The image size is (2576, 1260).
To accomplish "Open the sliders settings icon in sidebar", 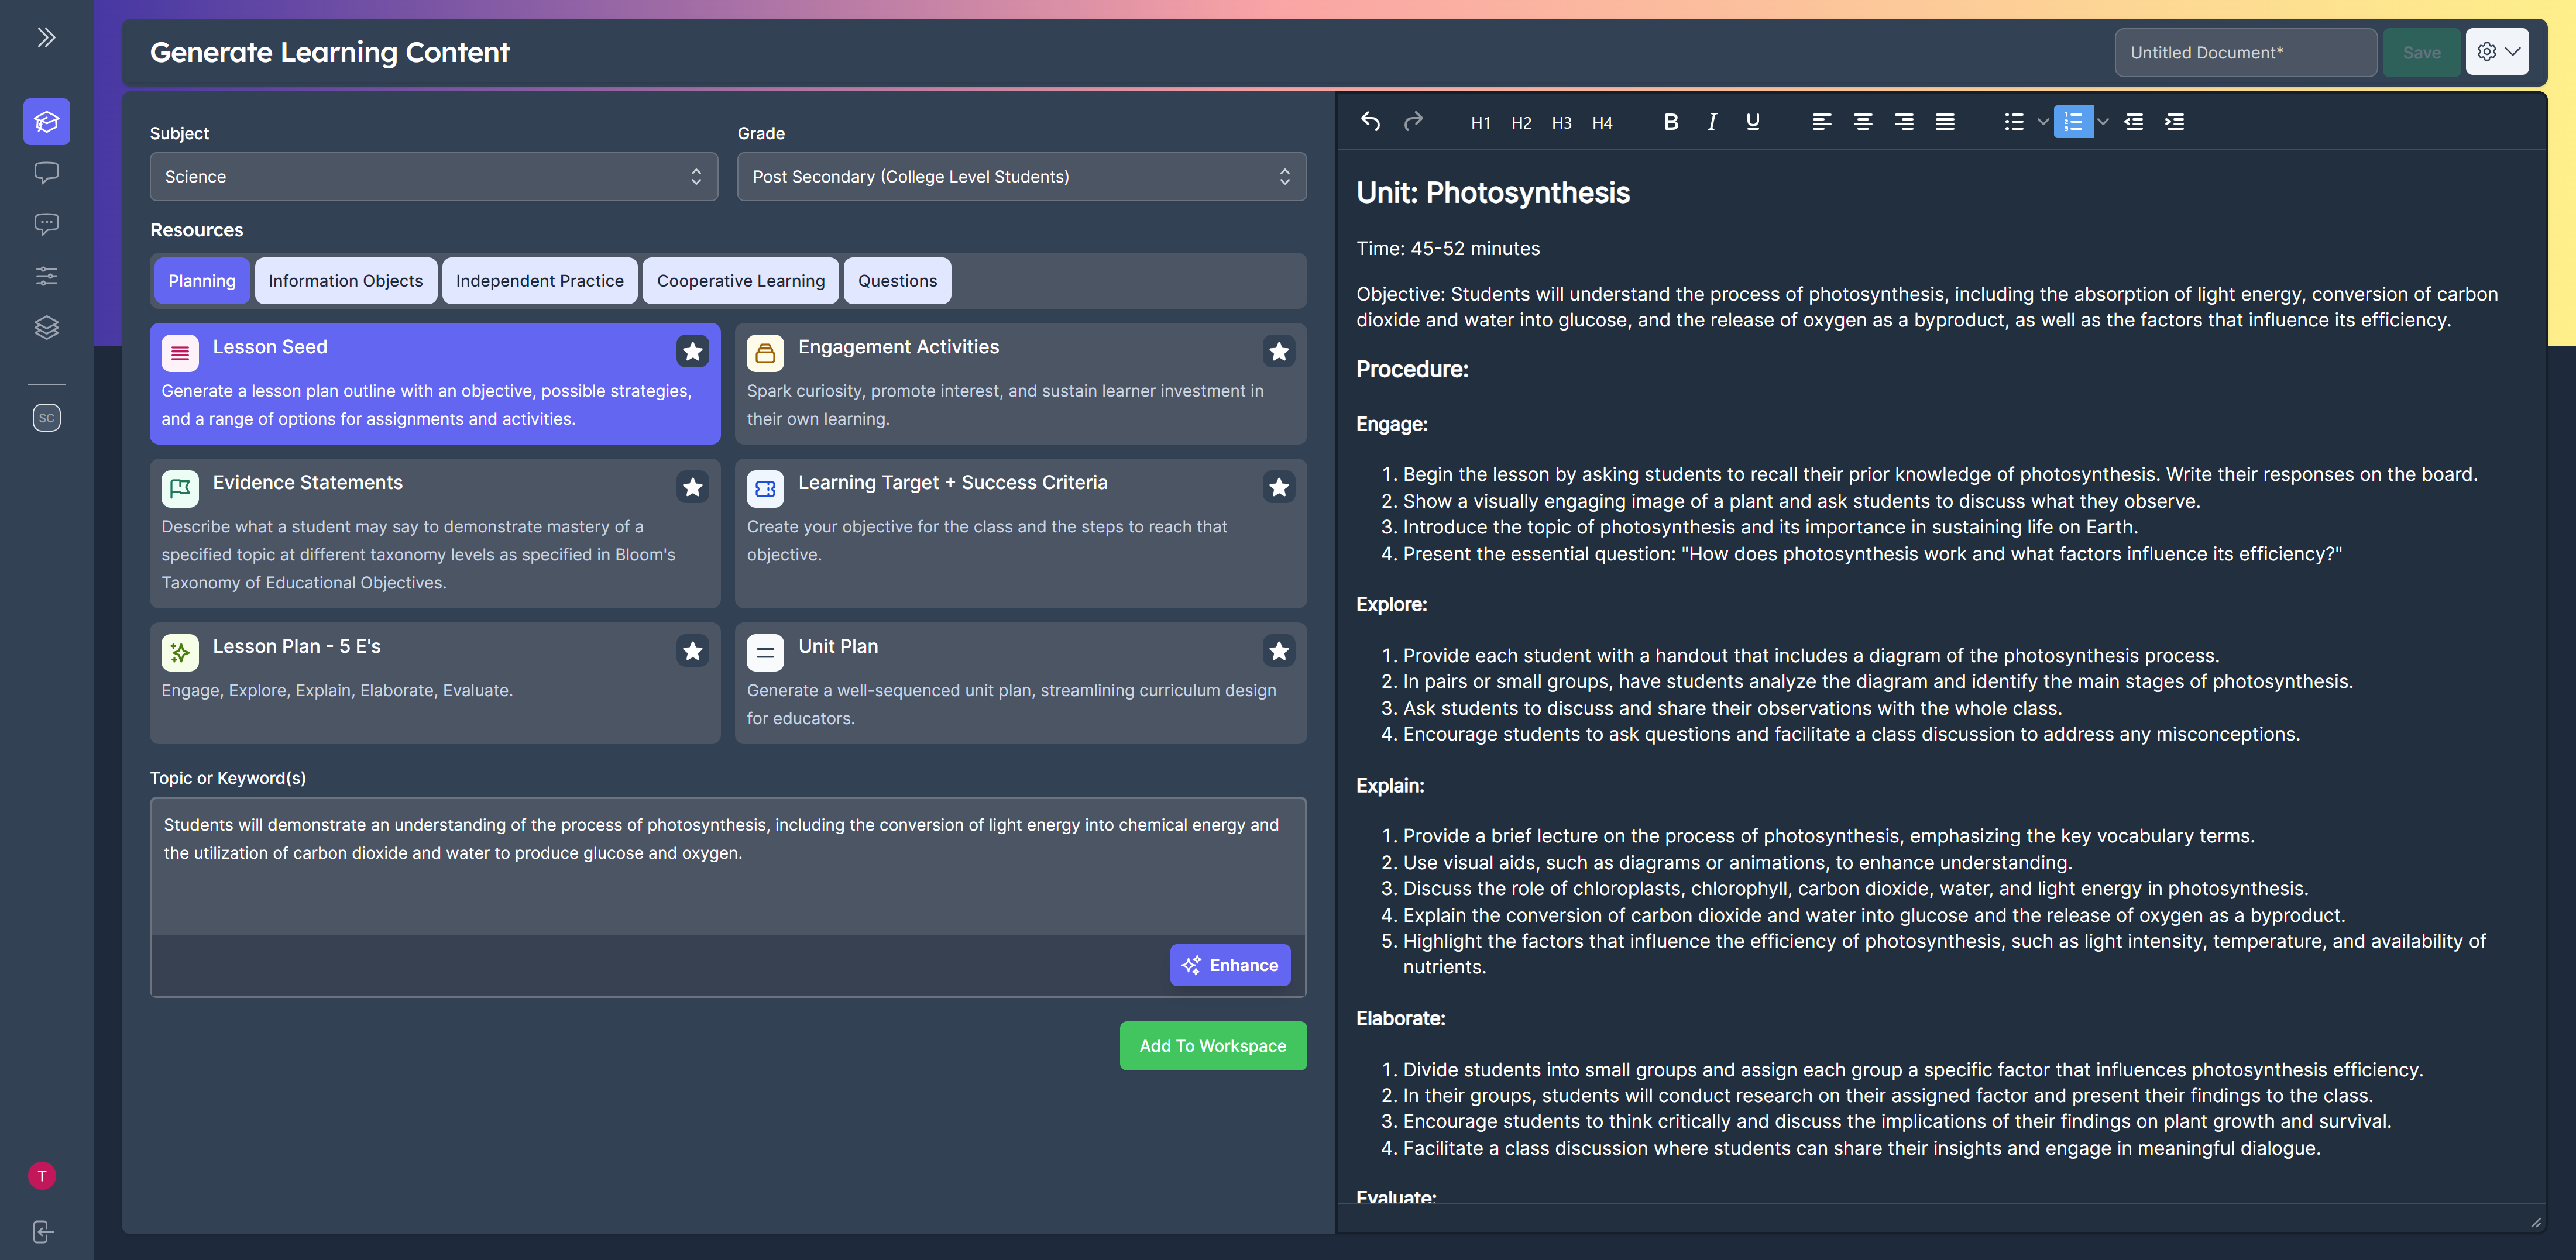I will click(x=46, y=276).
